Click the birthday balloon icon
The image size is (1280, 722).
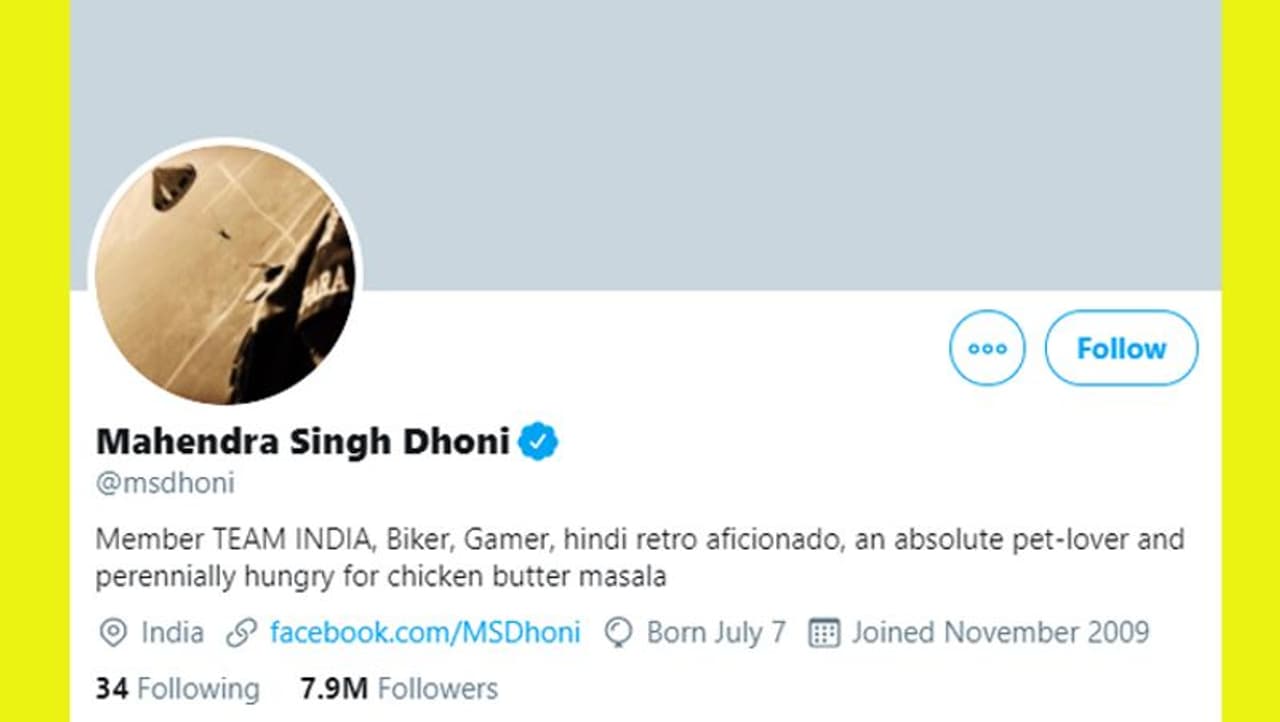pyautogui.click(x=620, y=633)
